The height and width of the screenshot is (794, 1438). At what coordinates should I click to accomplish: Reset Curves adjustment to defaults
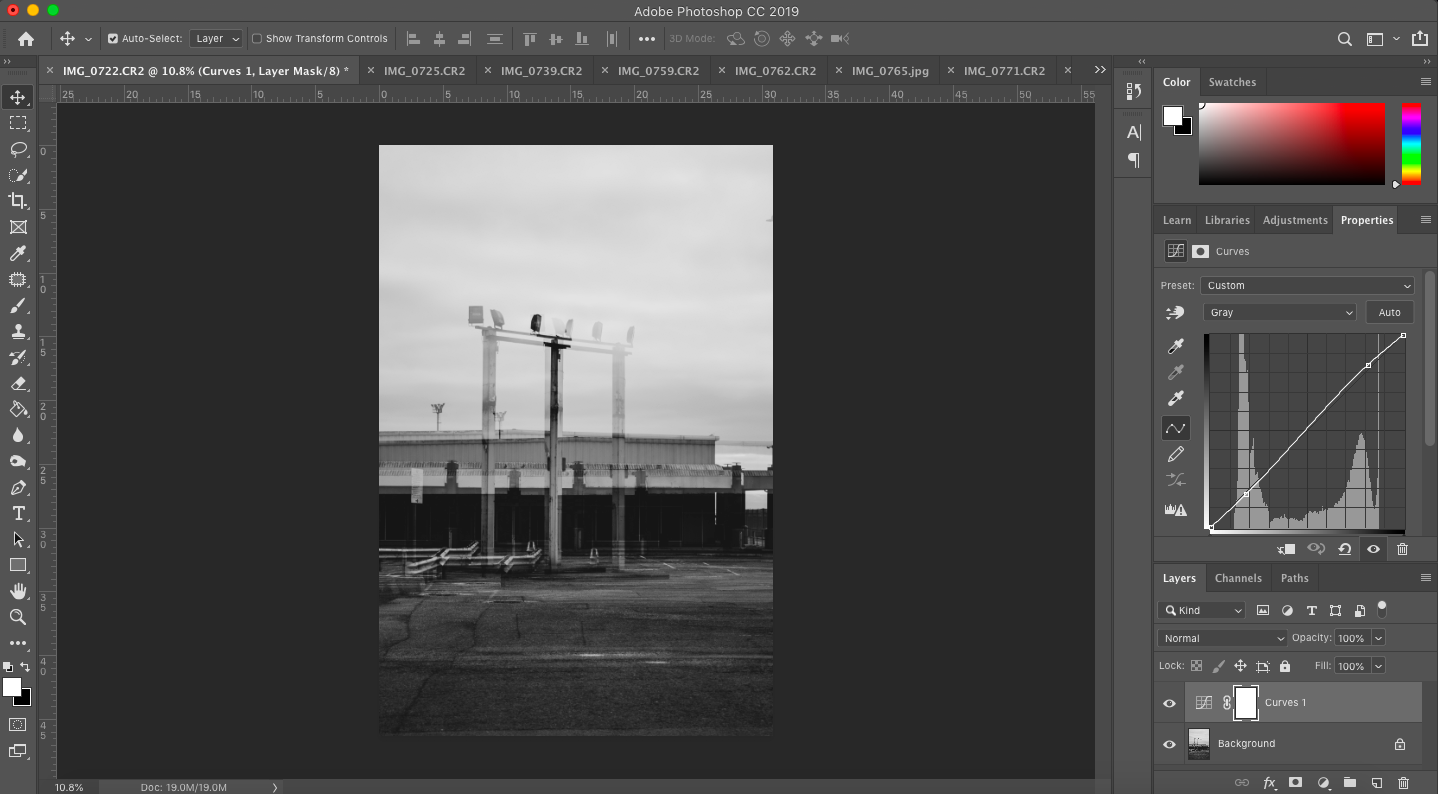1345,549
